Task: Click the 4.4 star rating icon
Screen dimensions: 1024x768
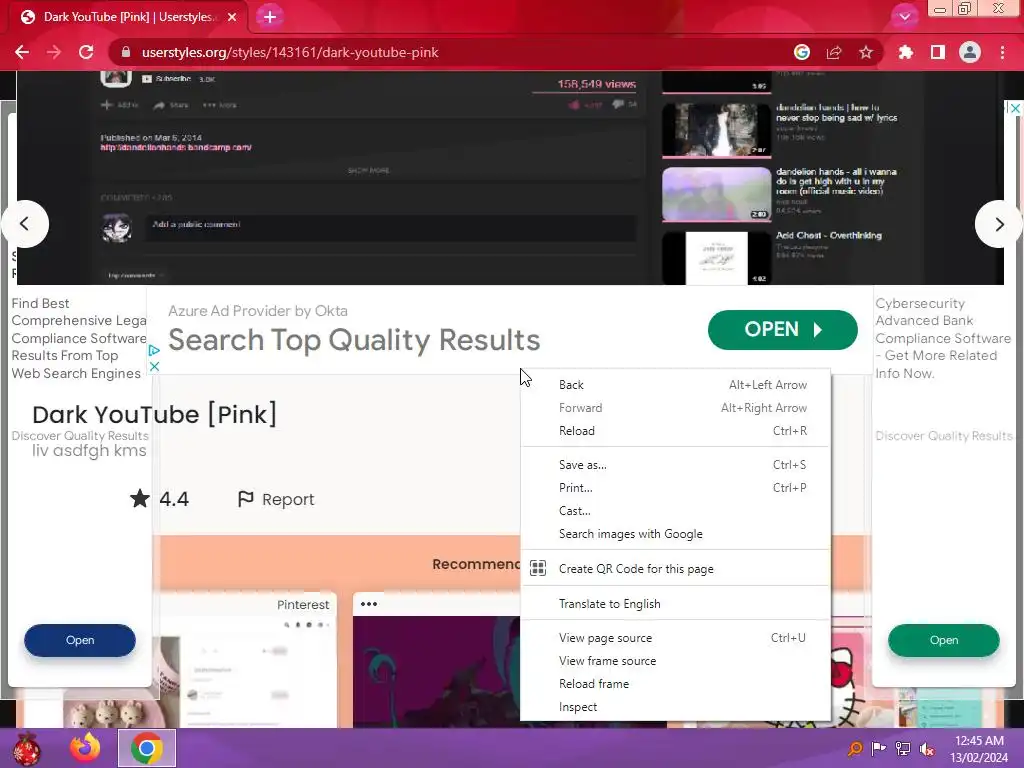Action: pos(140,499)
